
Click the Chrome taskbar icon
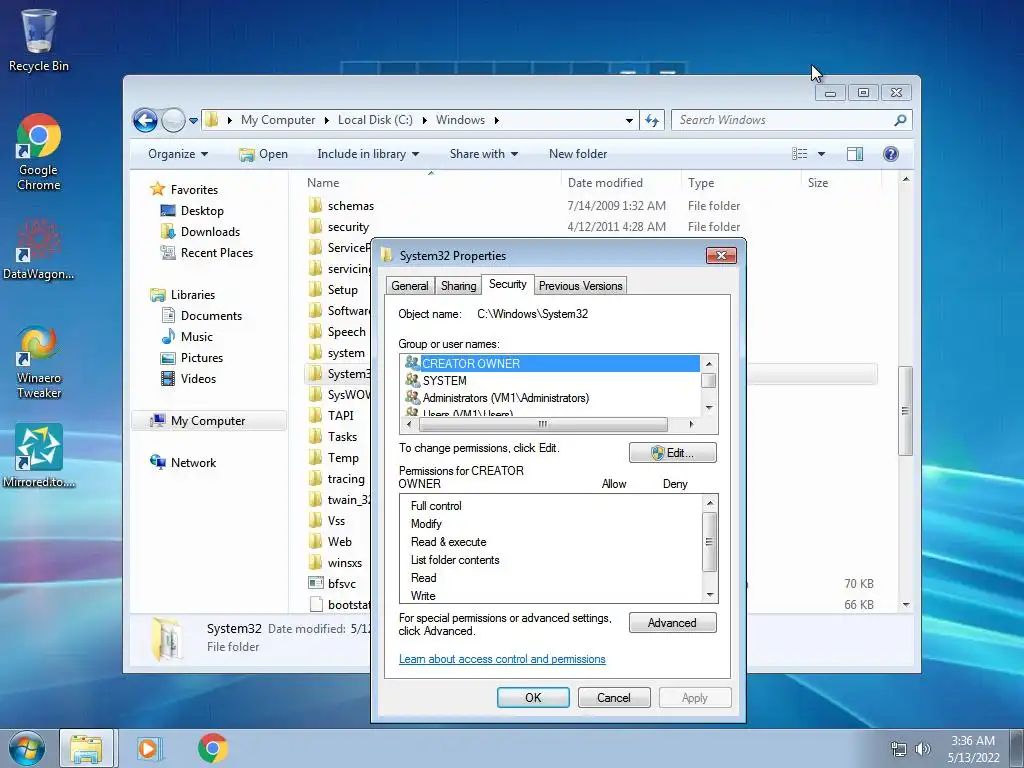213,748
